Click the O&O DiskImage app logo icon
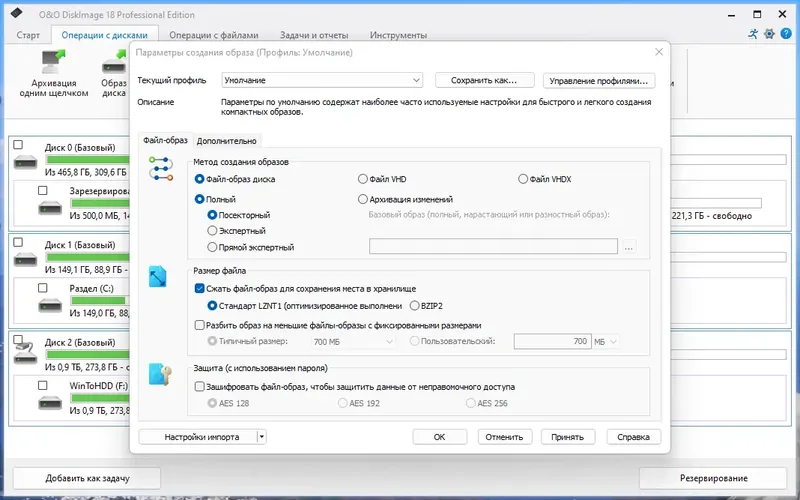Screen dimensions: 800x500 click(16, 13)
